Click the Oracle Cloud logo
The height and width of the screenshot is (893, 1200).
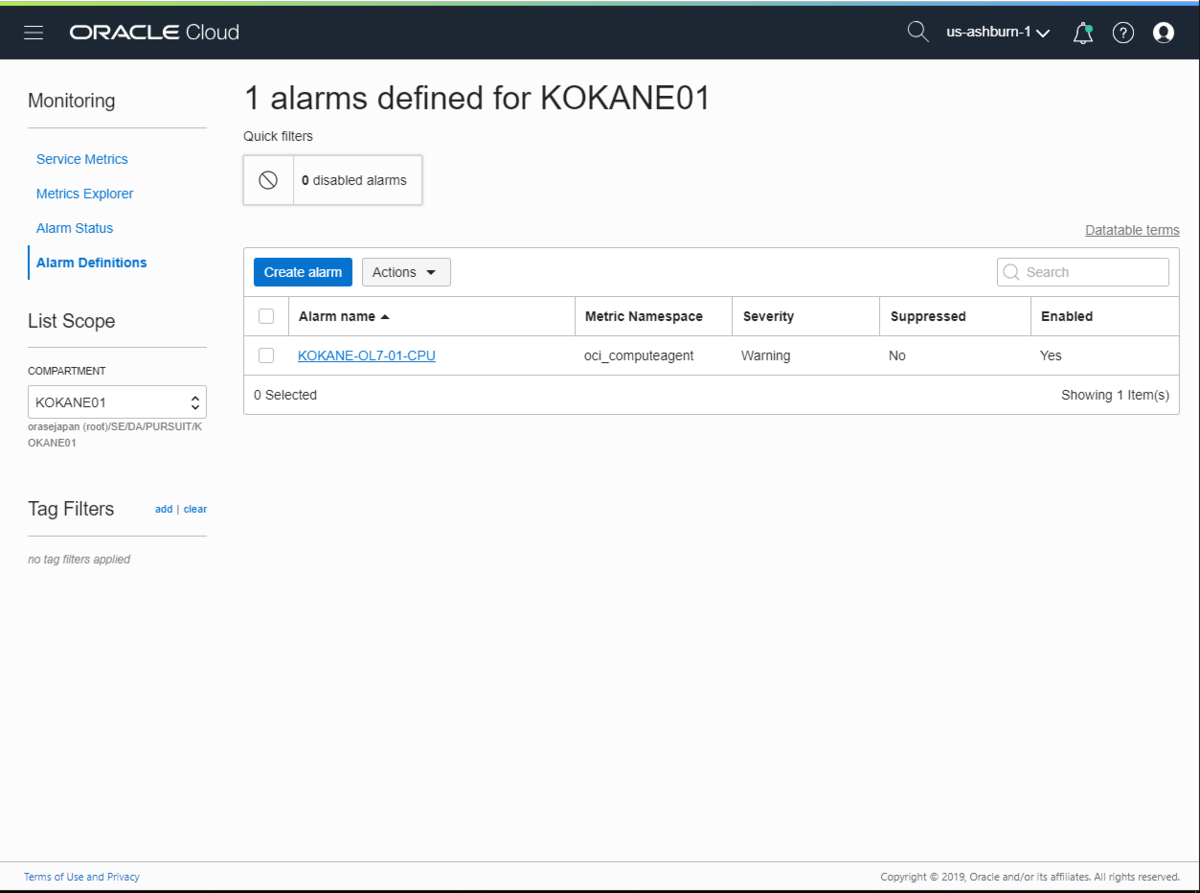pos(154,32)
